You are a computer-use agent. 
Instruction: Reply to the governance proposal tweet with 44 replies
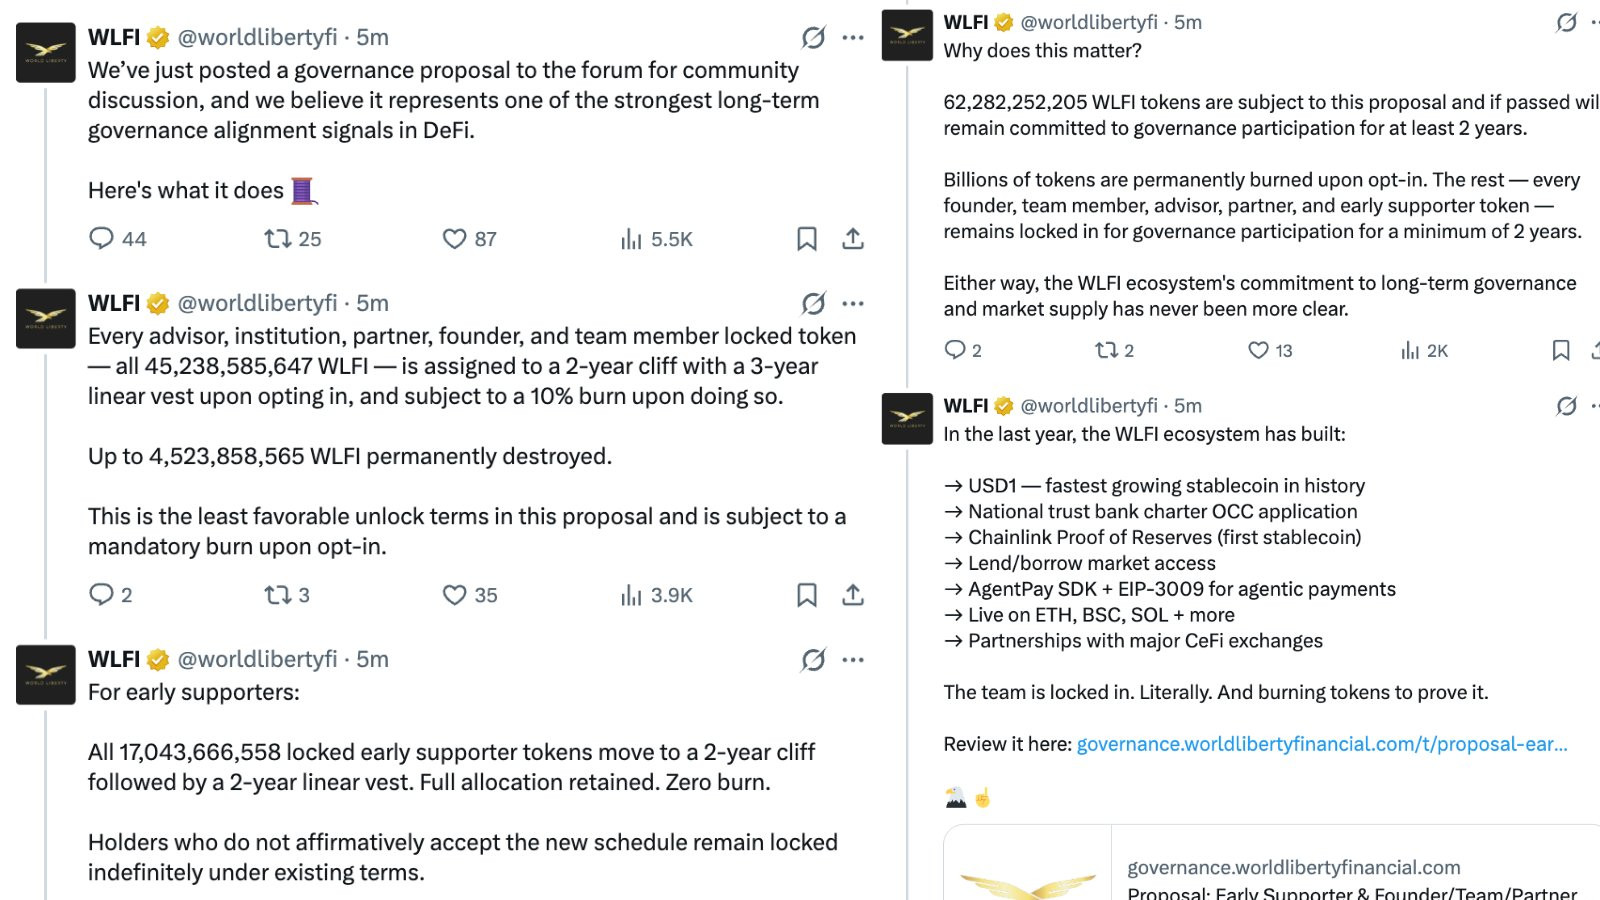pyautogui.click(x=102, y=239)
